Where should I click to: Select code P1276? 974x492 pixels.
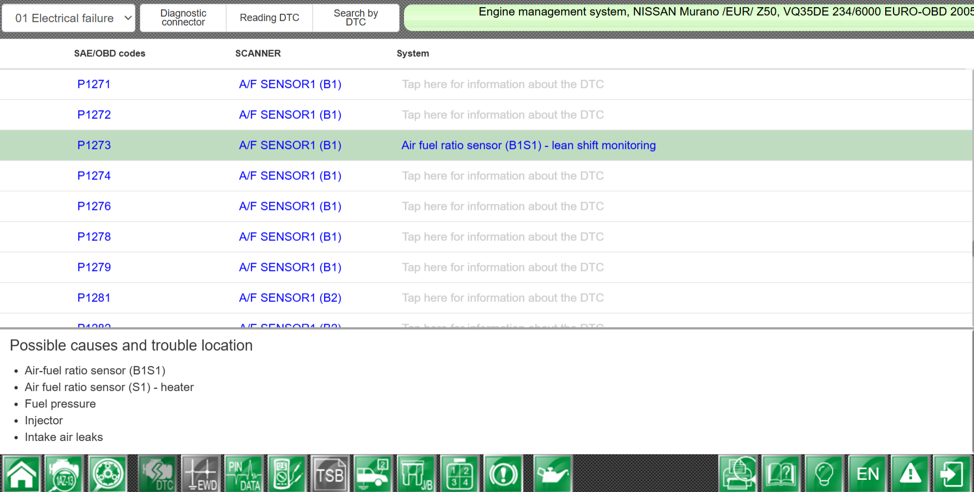[94, 206]
